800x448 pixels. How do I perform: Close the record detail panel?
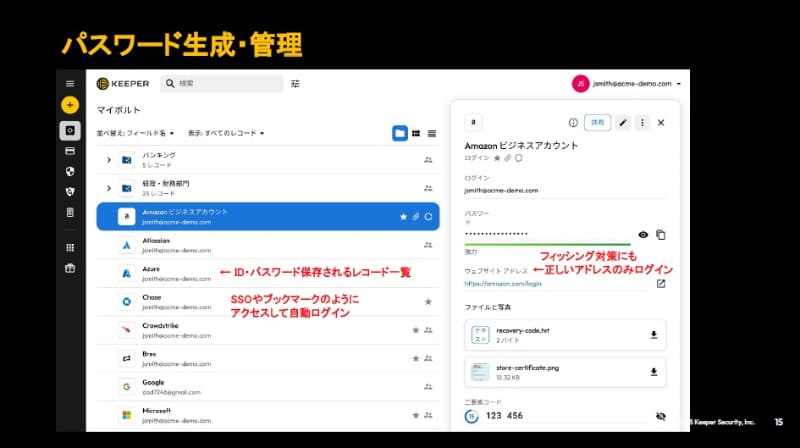click(661, 122)
